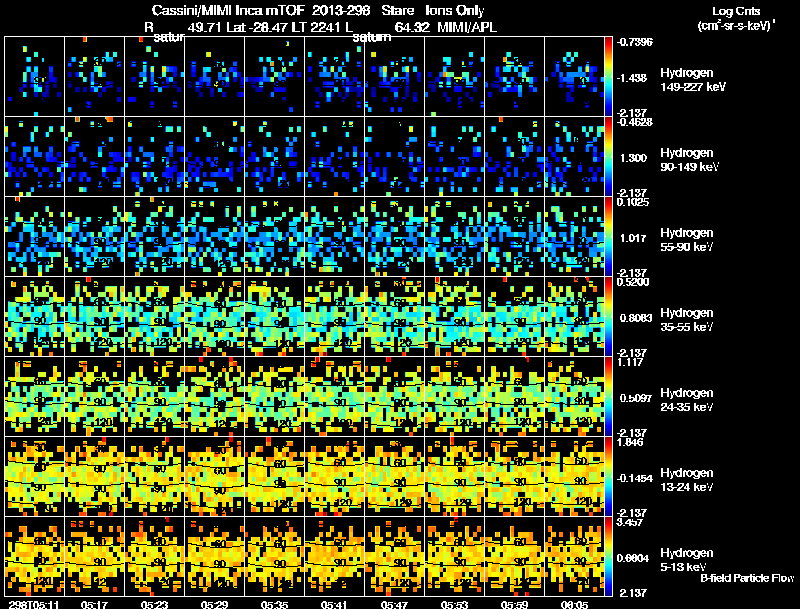Click the color bar beside the 90-149 keV row
The height and width of the screenshot is (609, 800).
click(608, 157)
